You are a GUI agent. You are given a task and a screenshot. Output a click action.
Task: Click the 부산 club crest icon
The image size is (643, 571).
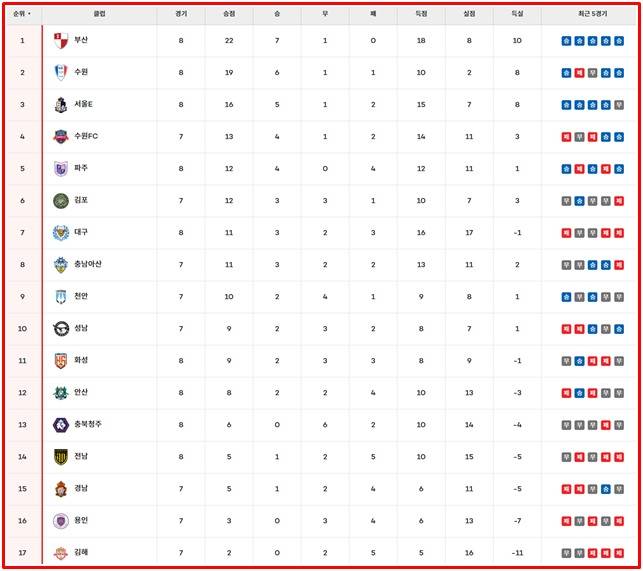(x=60, y=41)
